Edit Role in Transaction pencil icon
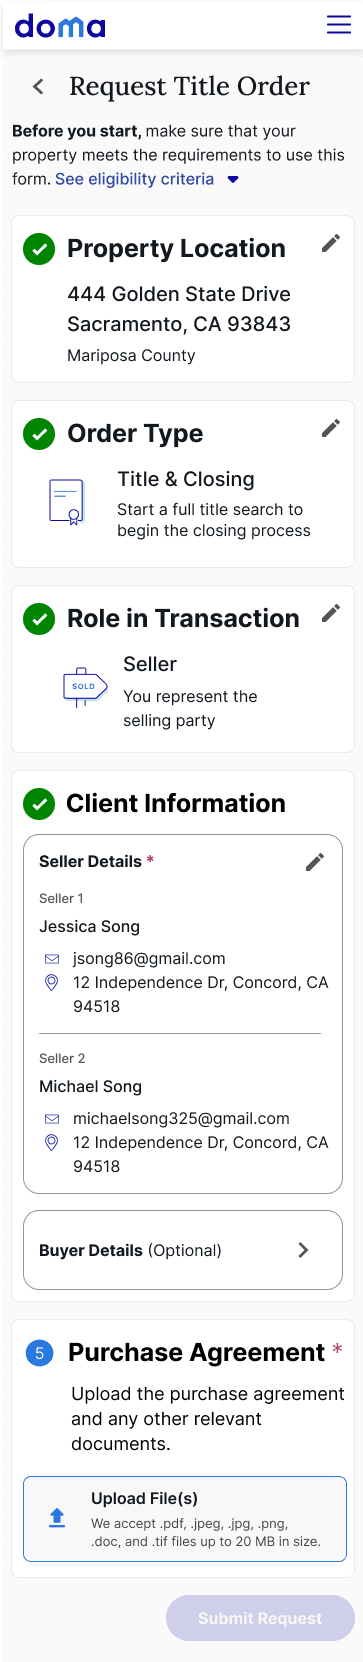Image resolution: width=363 pixels, height=1662 pixels. [331, 613]
